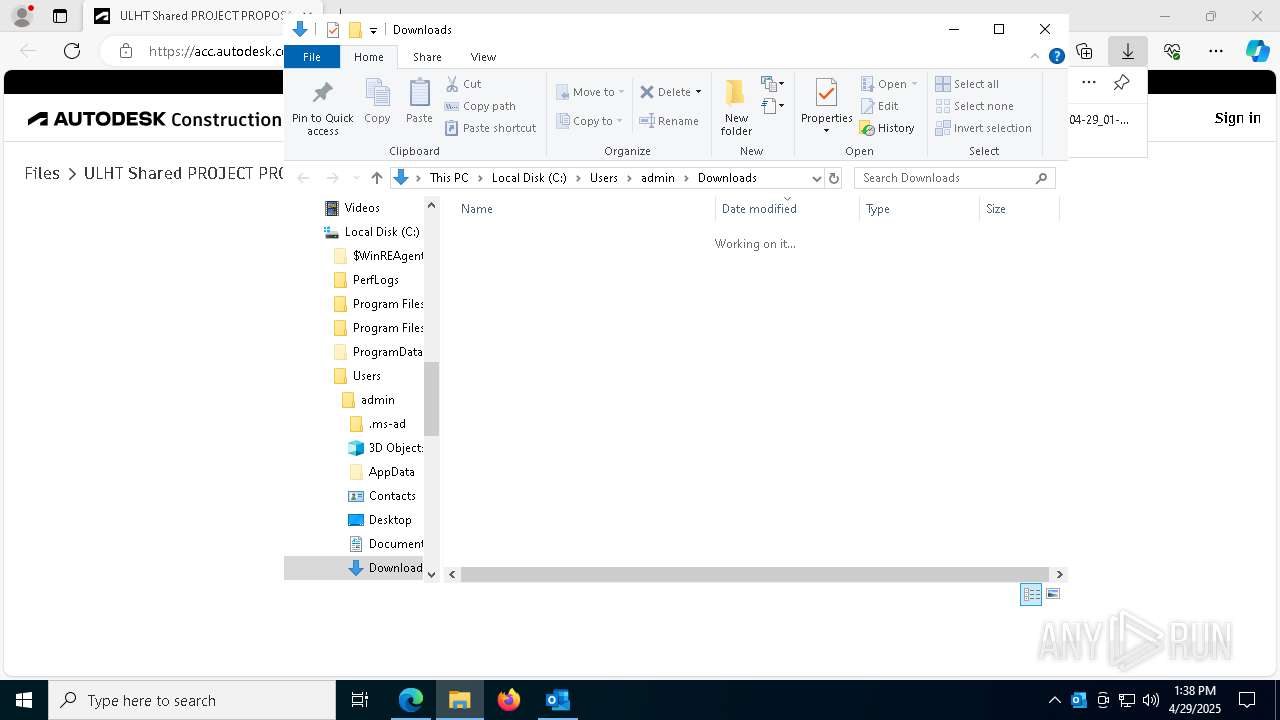Image resolution: width=1280 pixels, height=720 pixels.
Task: Click admin in the address bar
Action: click(658, 178)
